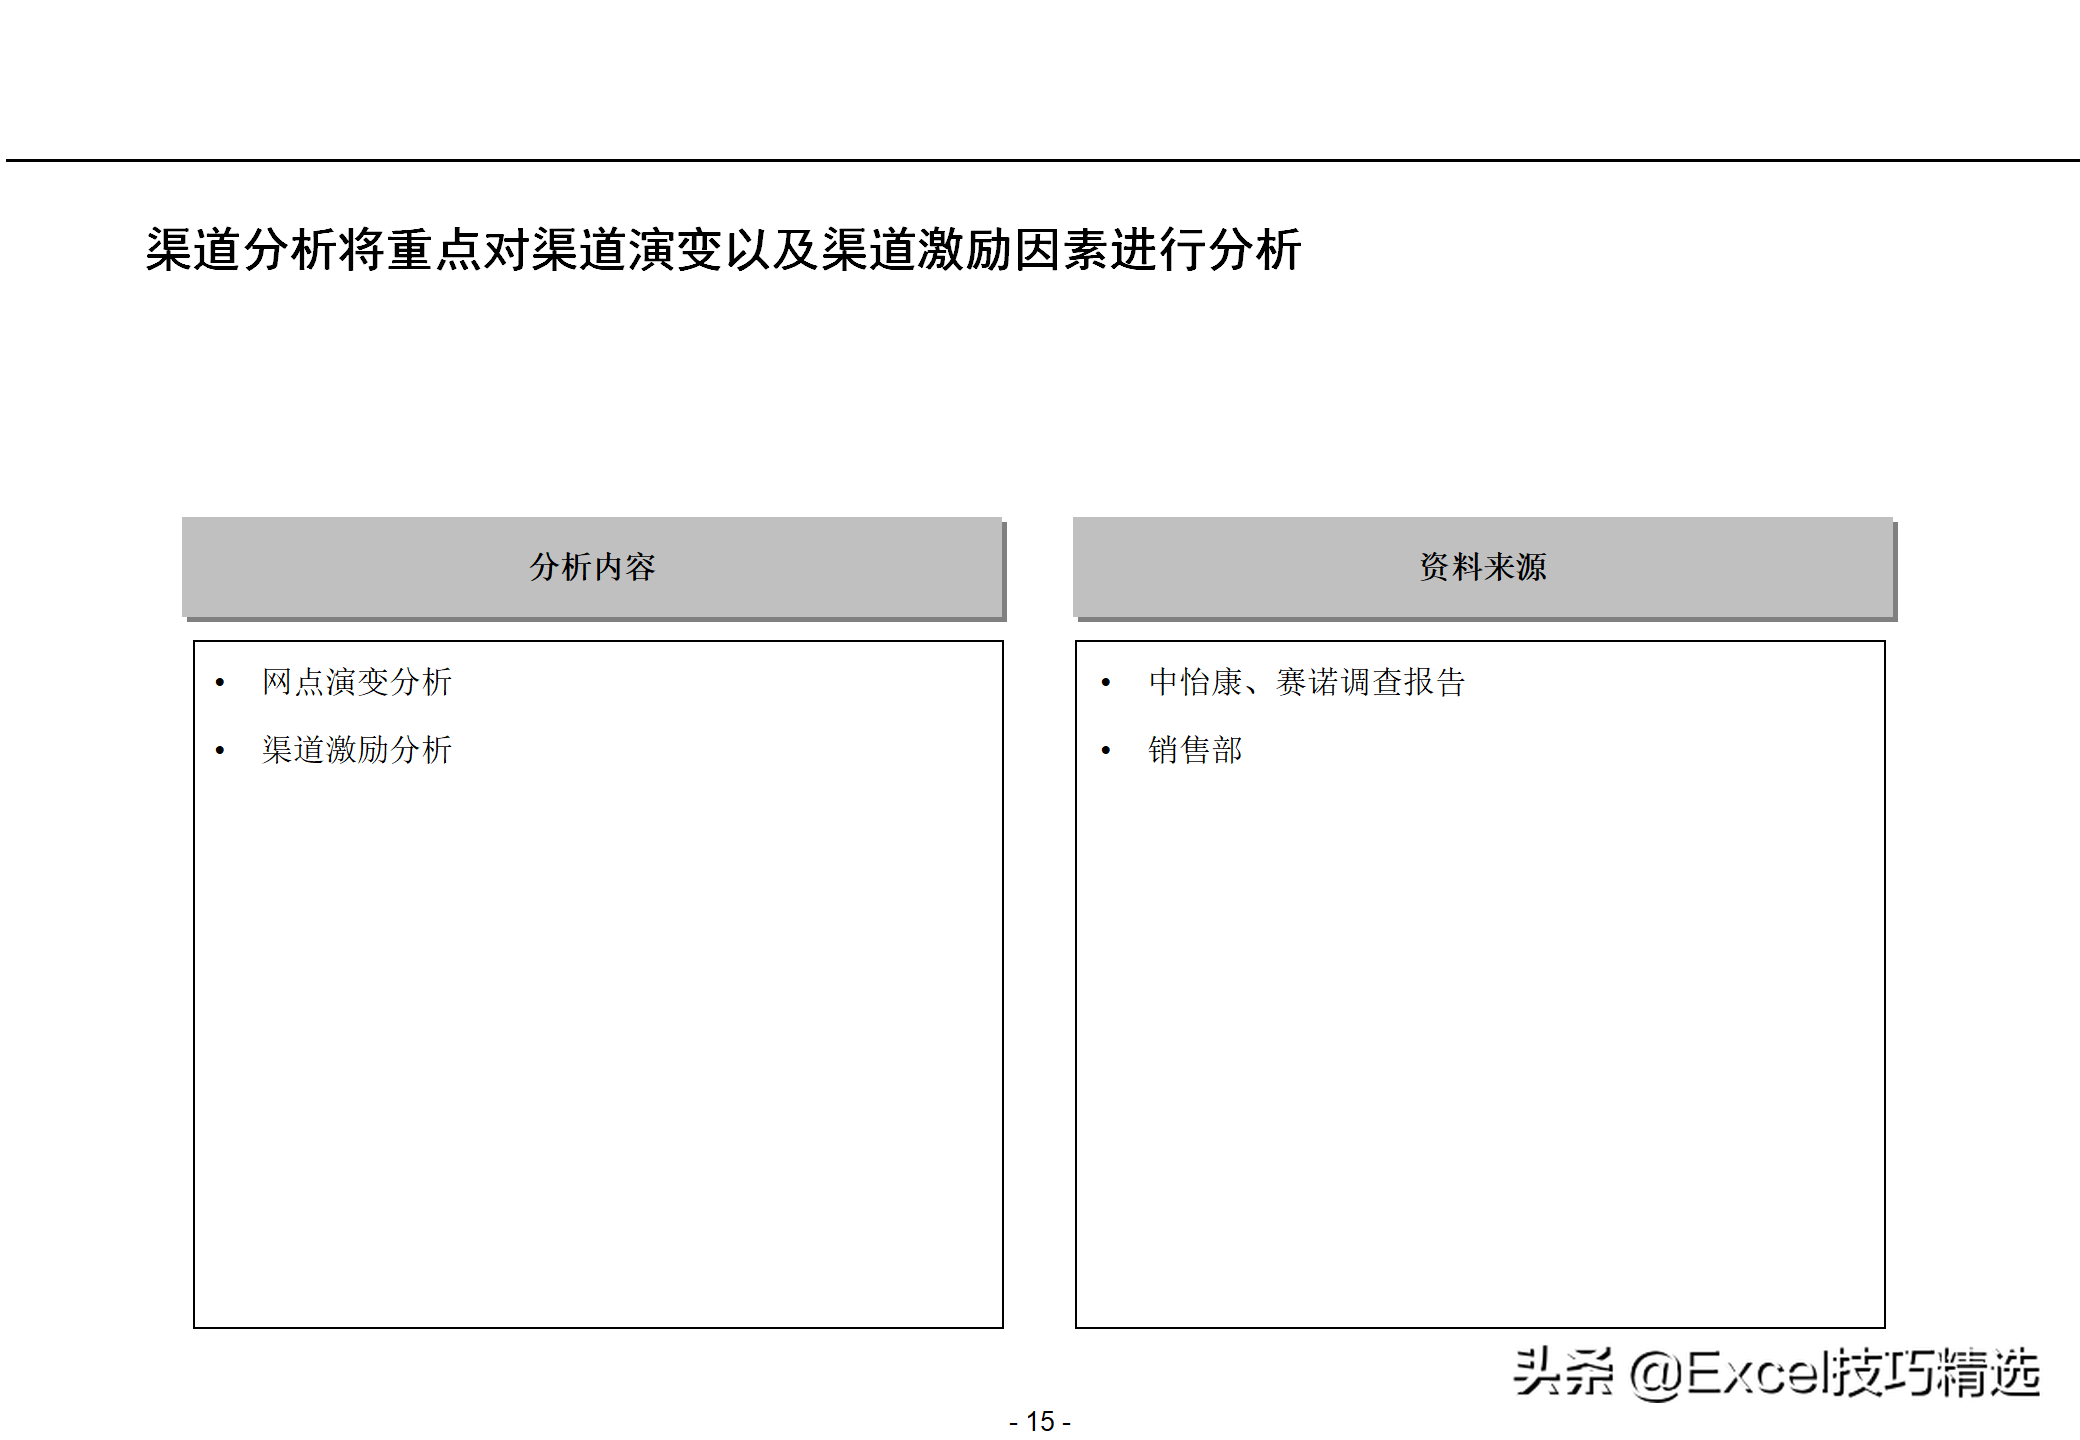This screenshot has width=2080, height=1440.
Task: Click the bullet point before 渠道激励分析
Action: click(220, 751)
